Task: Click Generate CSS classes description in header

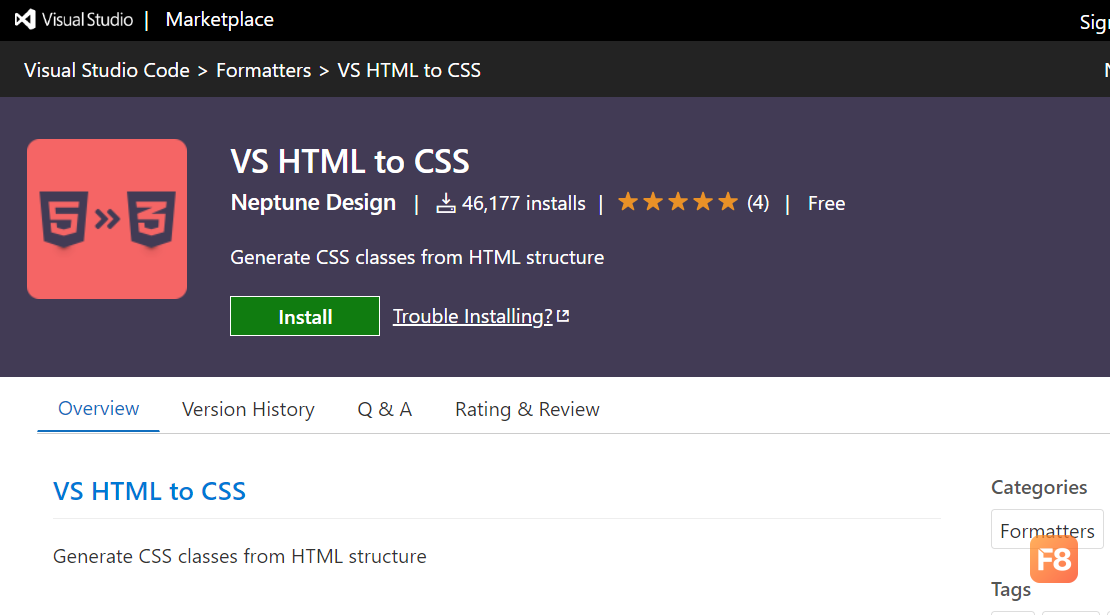Action: coord(417,257)
